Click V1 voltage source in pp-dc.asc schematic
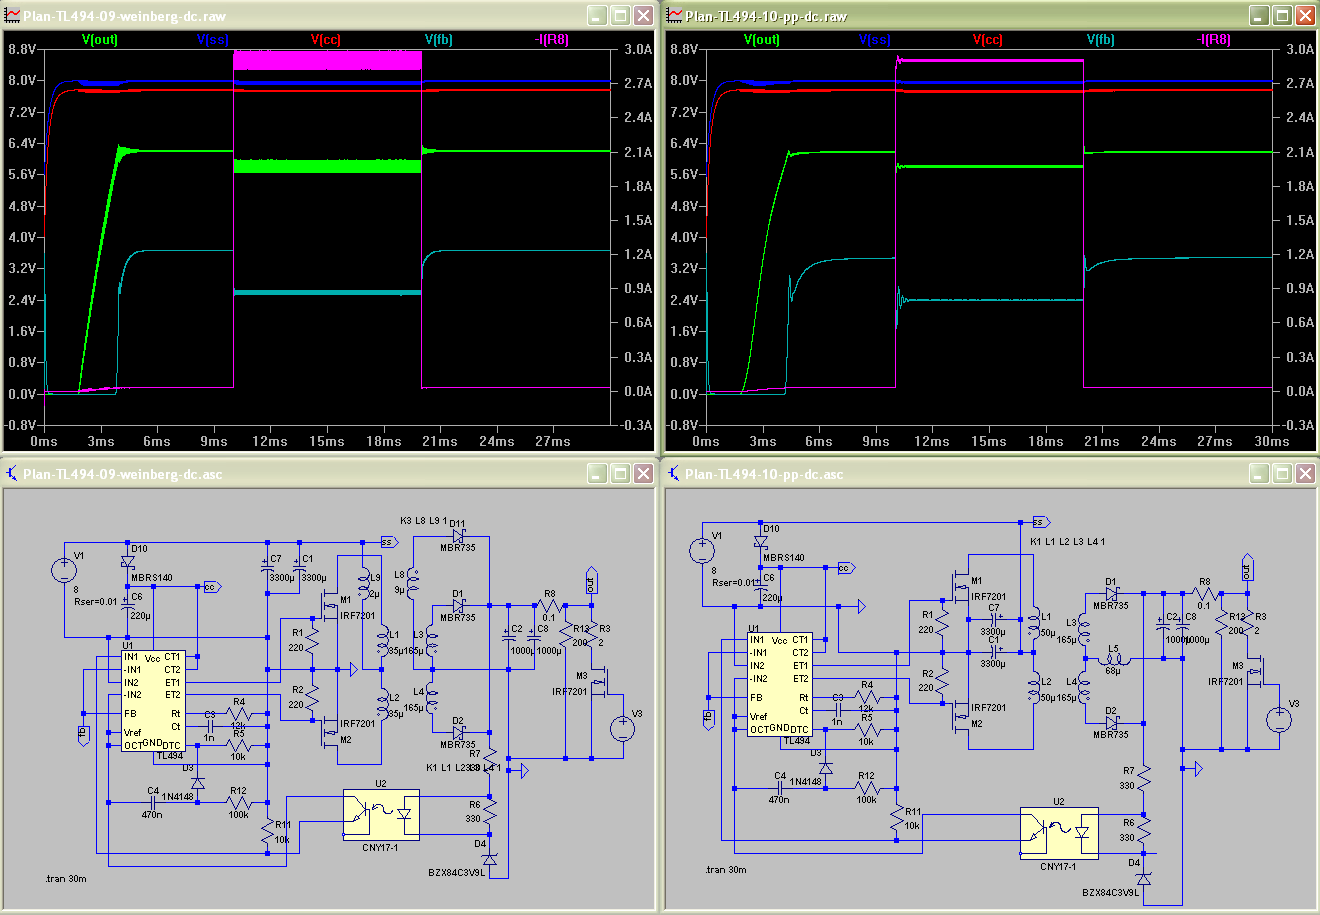The height and width of the screenshot is (915, 1320). coord(702,550)
